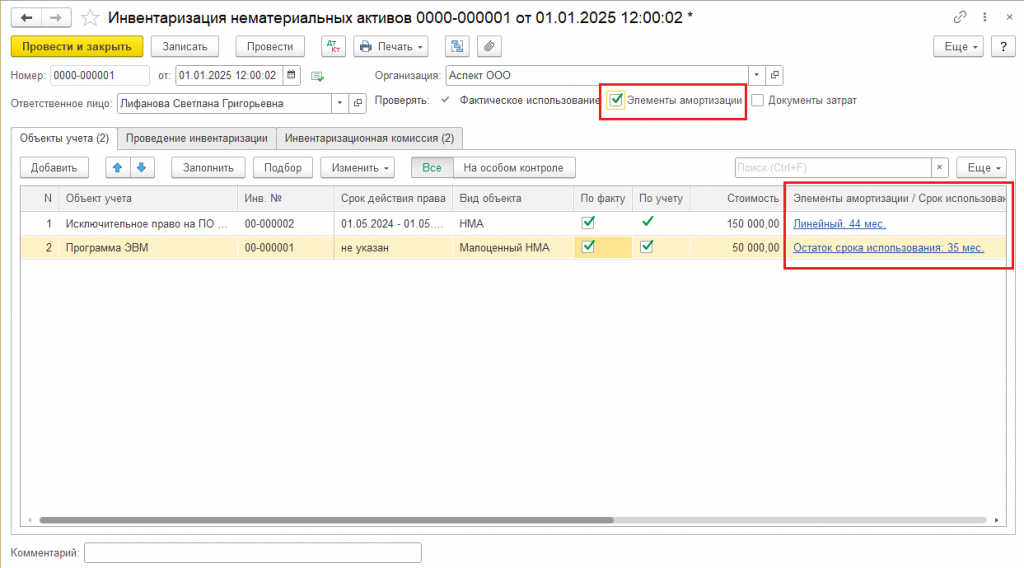
Task: Open the organization Аспект ООО card icon
Action: (x=775, y=75)
